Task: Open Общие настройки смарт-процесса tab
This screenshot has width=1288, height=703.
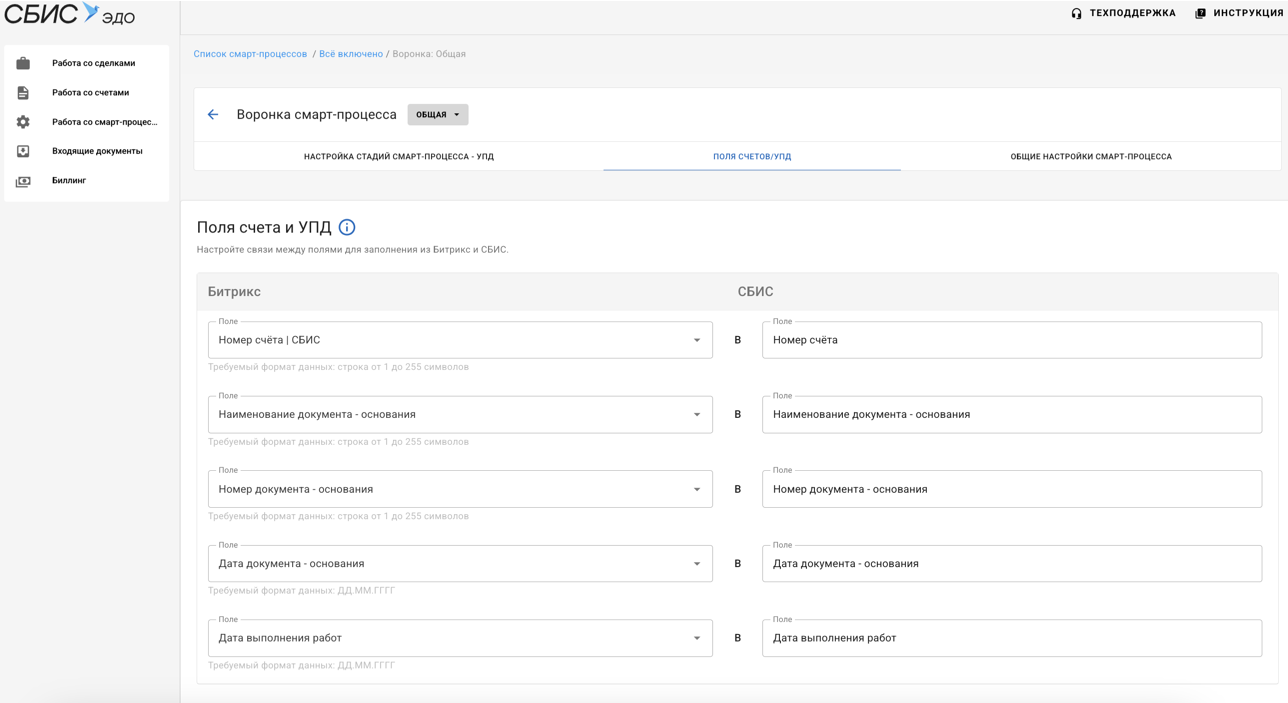Action: coord(1090,157)
